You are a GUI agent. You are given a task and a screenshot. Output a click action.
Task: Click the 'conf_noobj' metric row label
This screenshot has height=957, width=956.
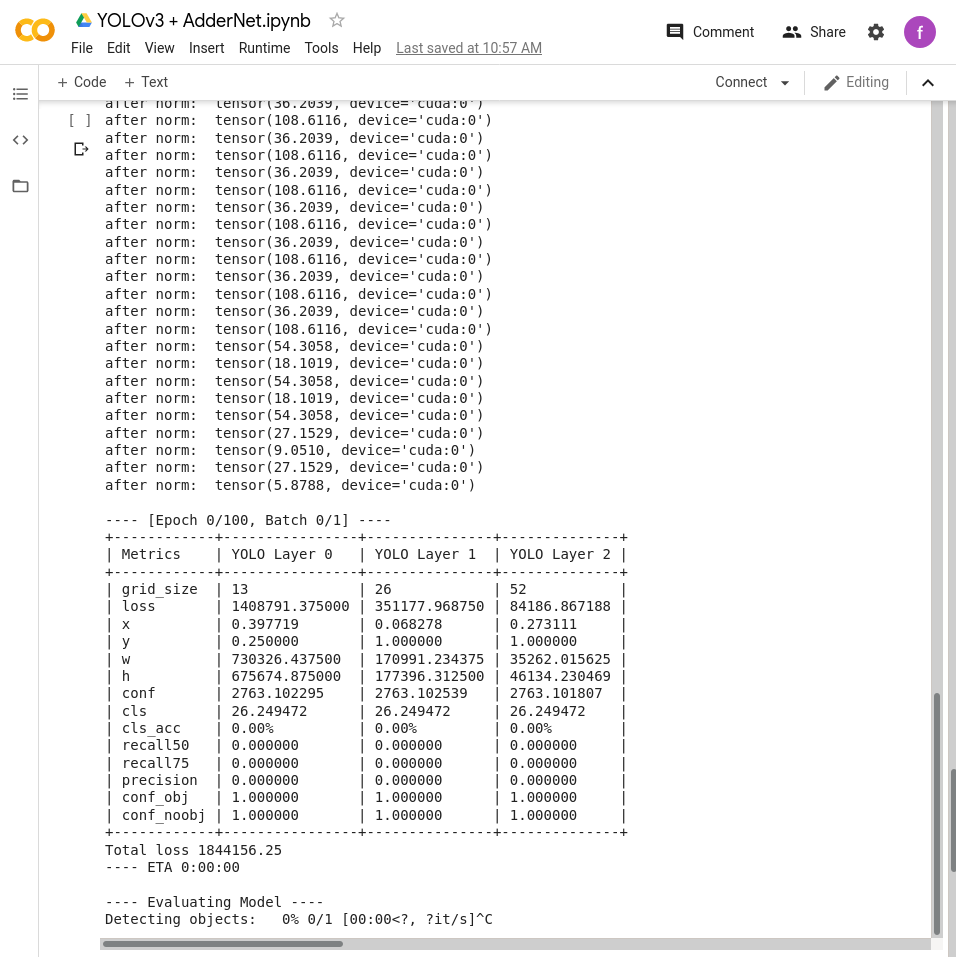(163, 815)
